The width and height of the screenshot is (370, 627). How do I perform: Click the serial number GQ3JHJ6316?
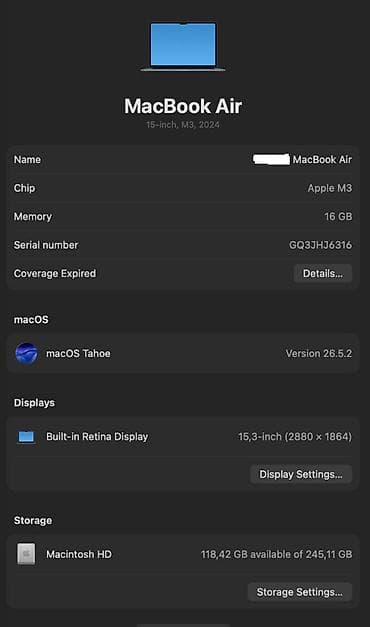coord(320,245)
